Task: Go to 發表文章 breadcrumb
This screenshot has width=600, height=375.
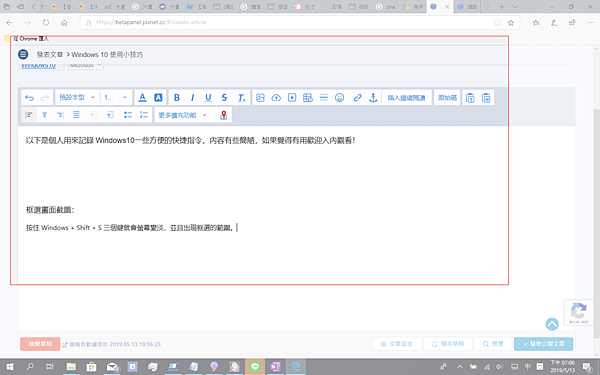Action: pyautogui.click(x=50, y=55)
